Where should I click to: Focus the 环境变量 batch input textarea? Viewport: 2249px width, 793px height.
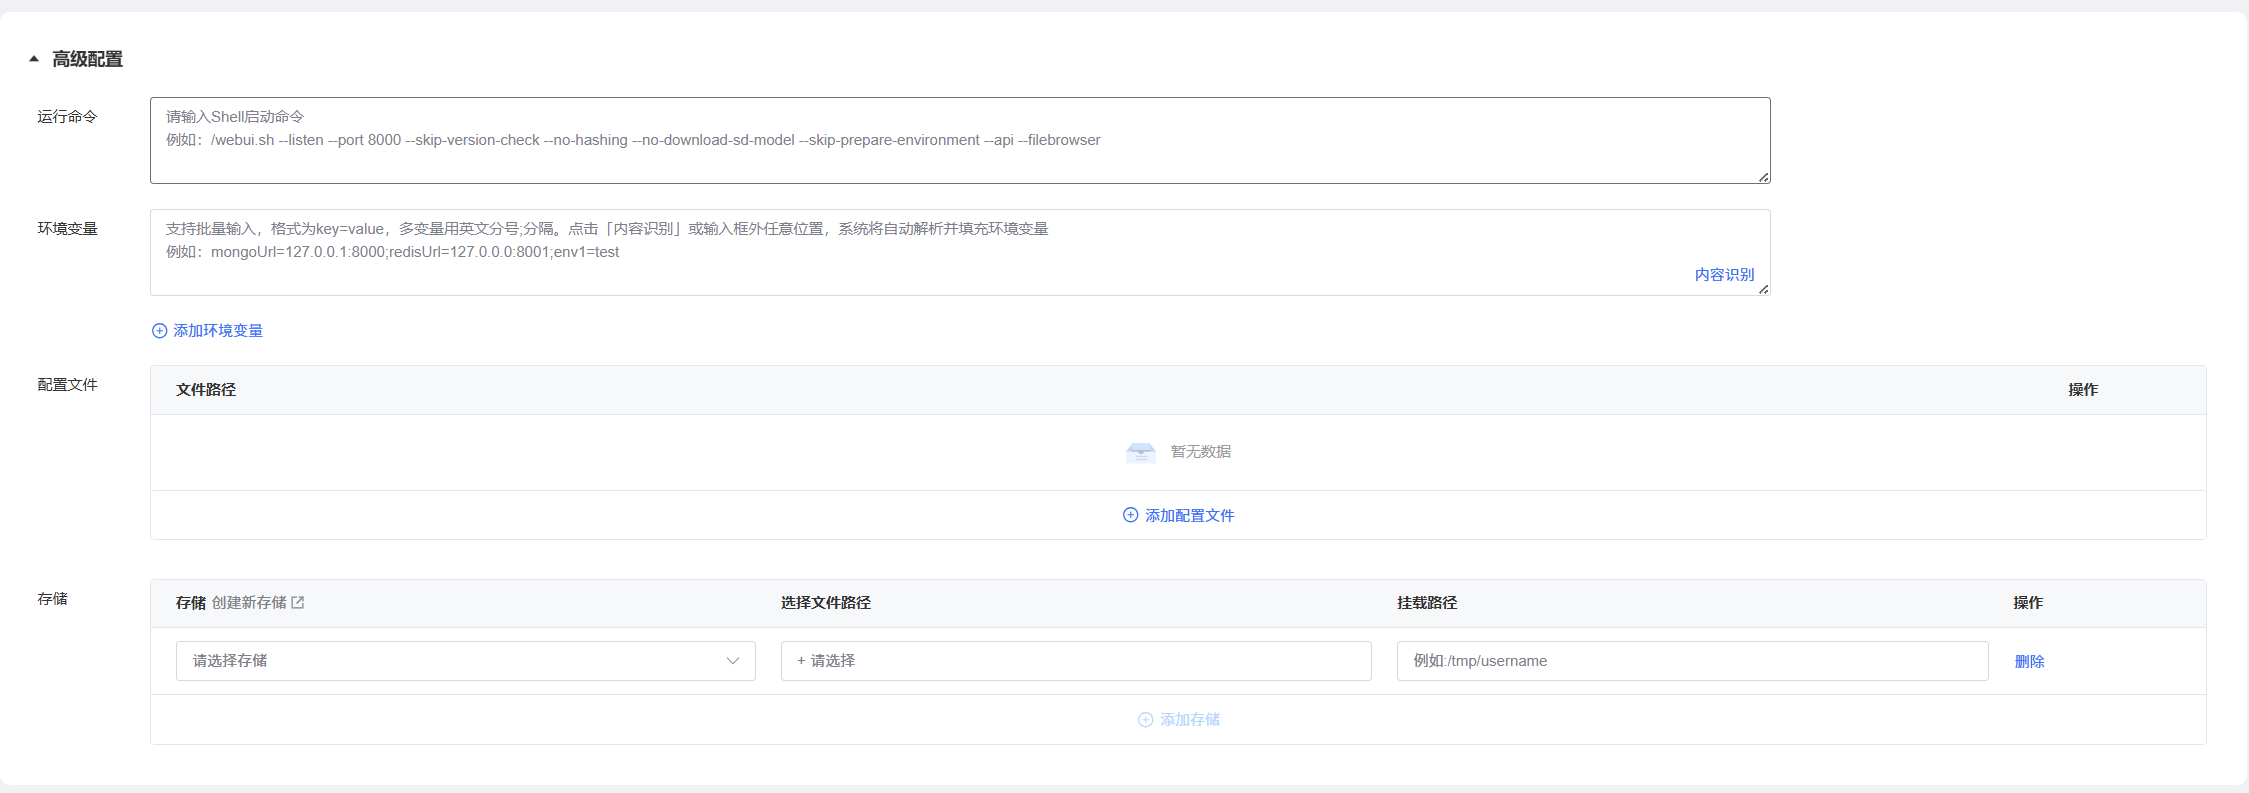pos(900,252)
